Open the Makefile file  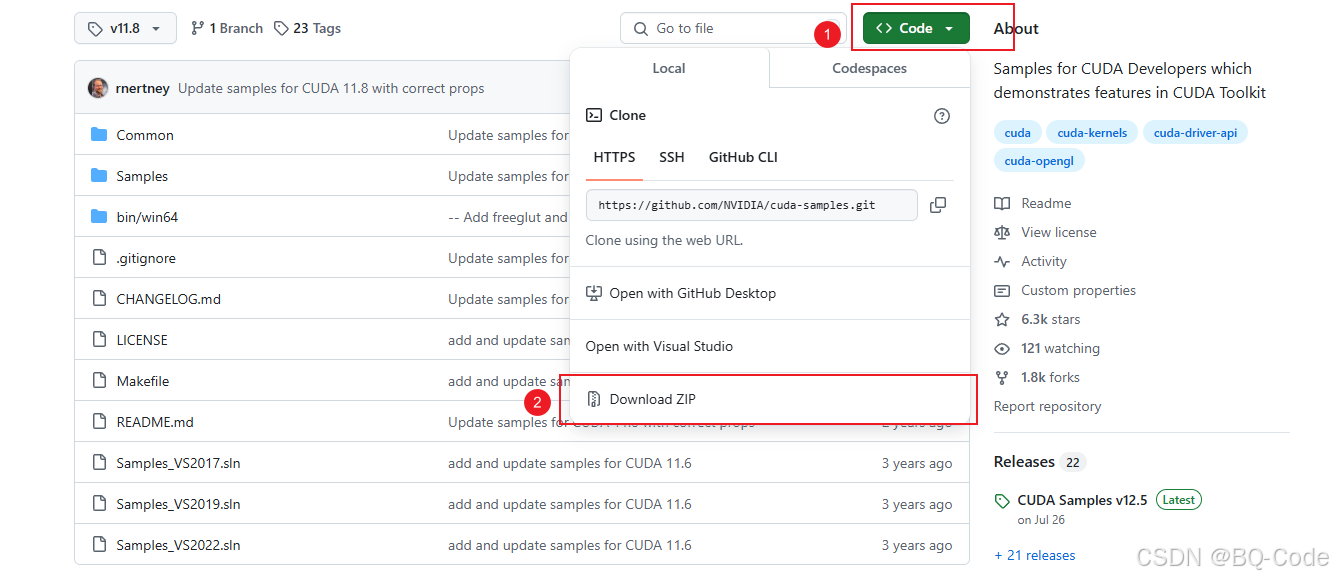(143, 381)
